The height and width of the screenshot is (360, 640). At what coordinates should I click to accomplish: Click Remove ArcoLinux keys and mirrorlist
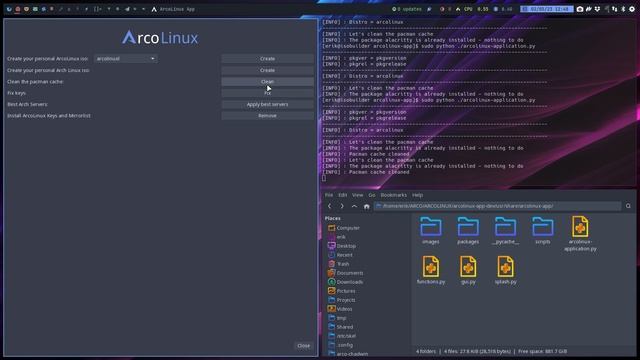(x=267, y=116)
